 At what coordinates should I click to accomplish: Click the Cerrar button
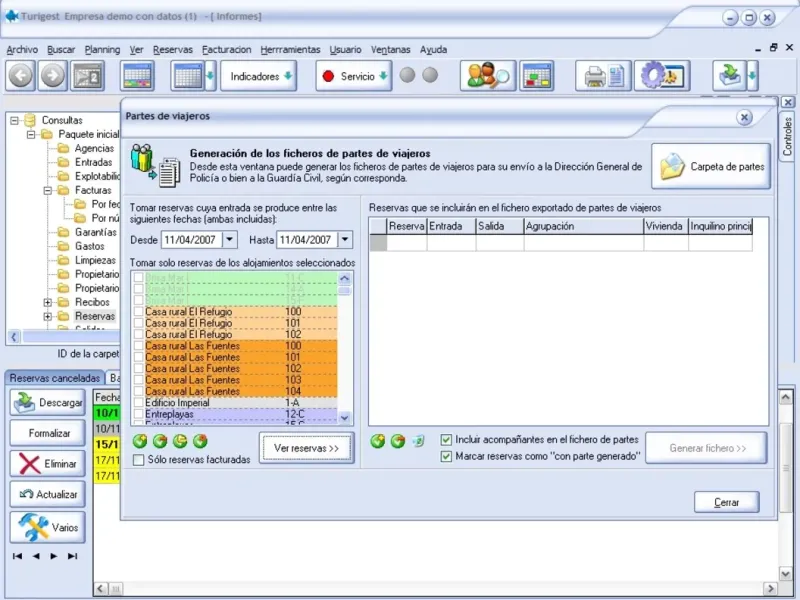727,503
